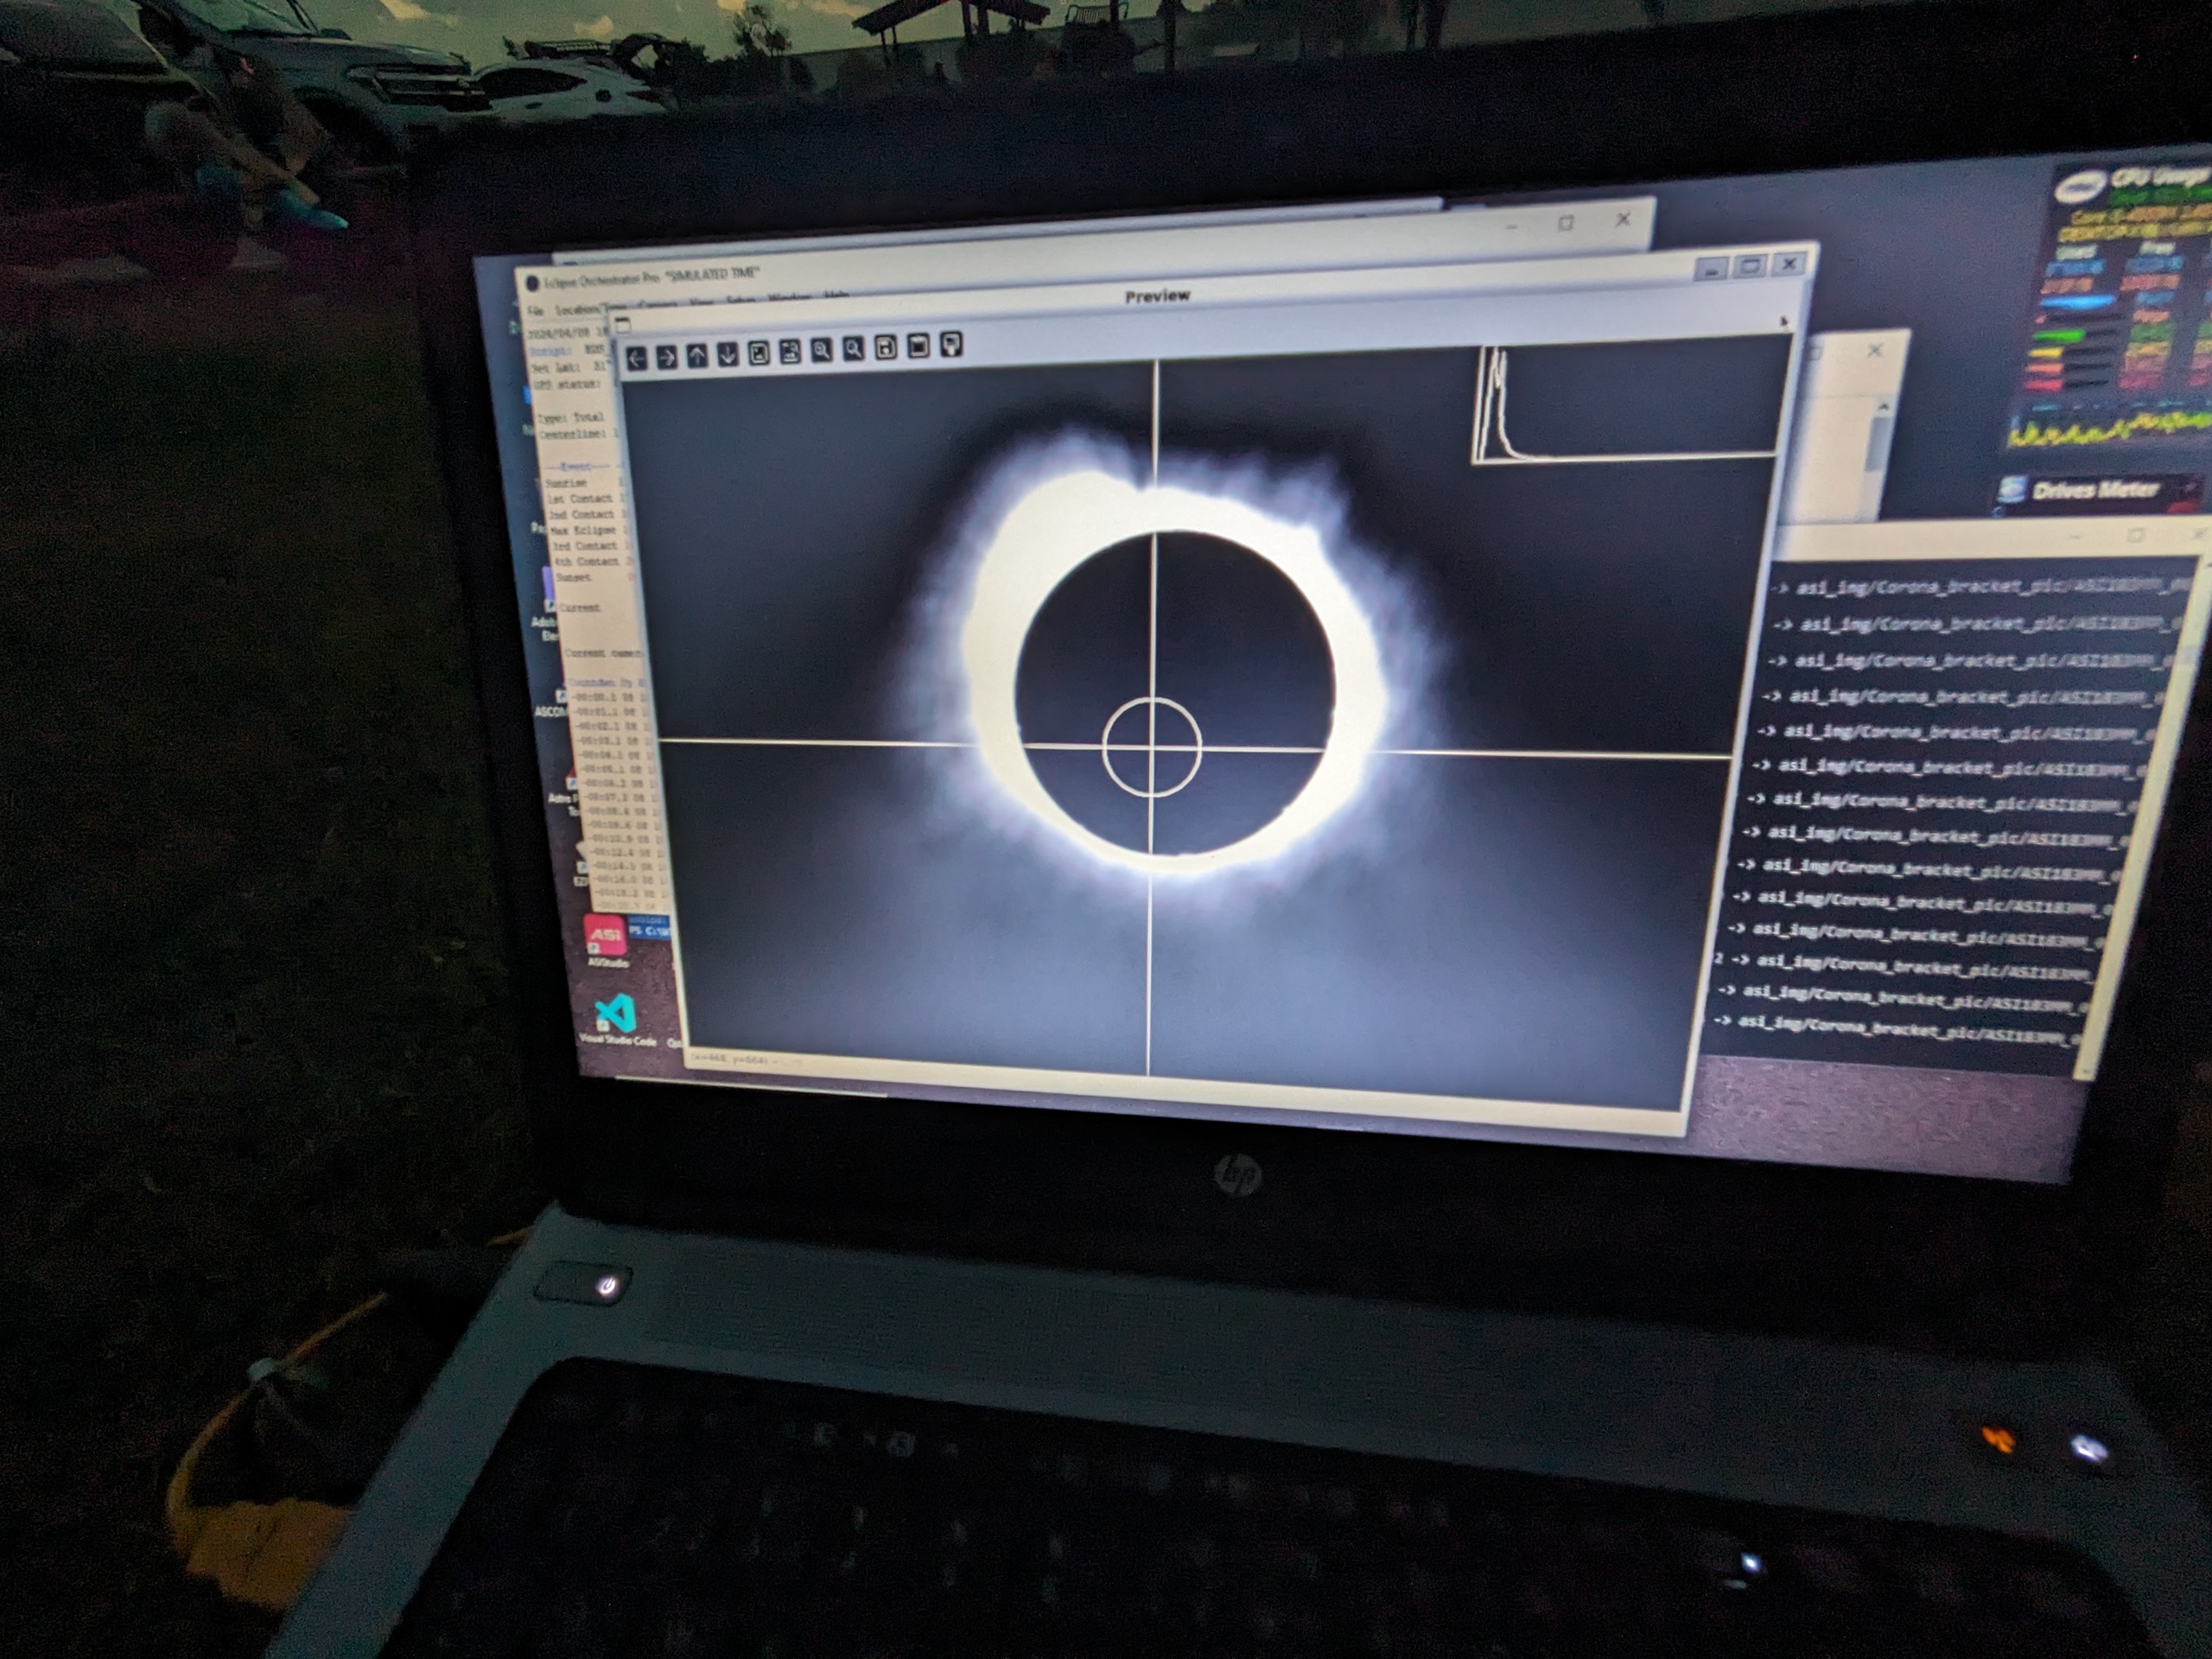
Task: Click the down arrow toolbar icon
Action: coord(728,354)
